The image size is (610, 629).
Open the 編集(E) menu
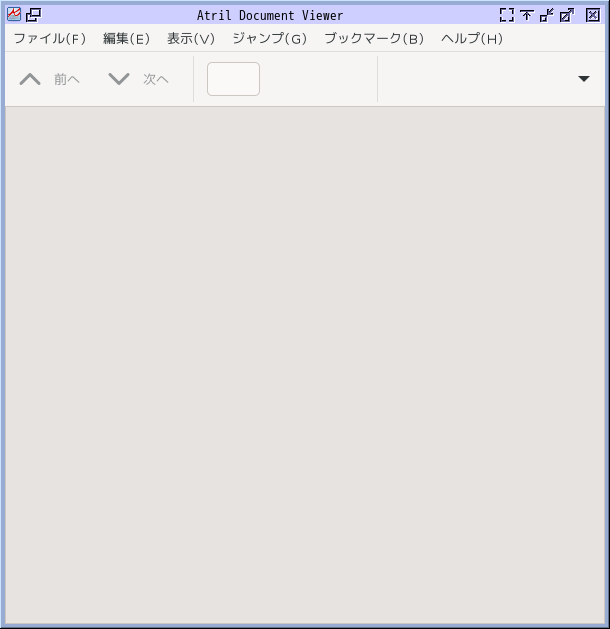click(x=126, y=39)
